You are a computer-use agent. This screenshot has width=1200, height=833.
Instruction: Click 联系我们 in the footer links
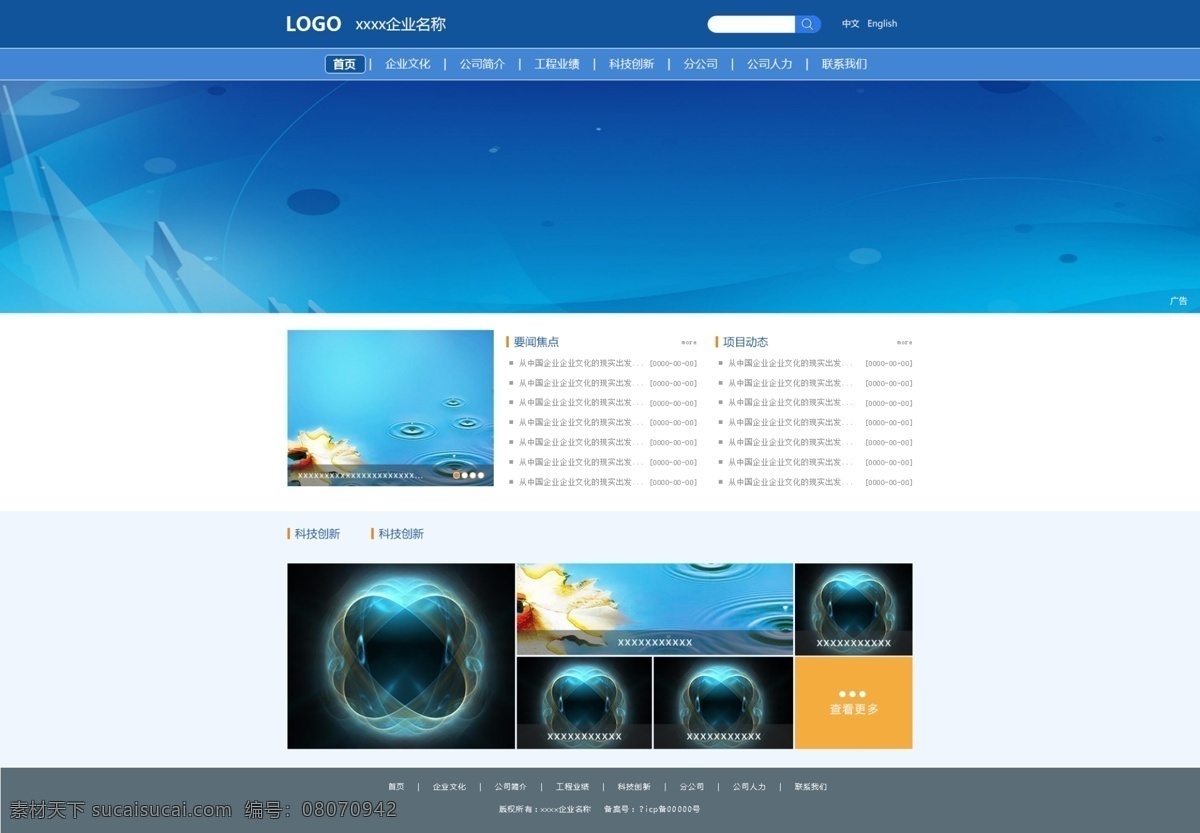(811, 787)
